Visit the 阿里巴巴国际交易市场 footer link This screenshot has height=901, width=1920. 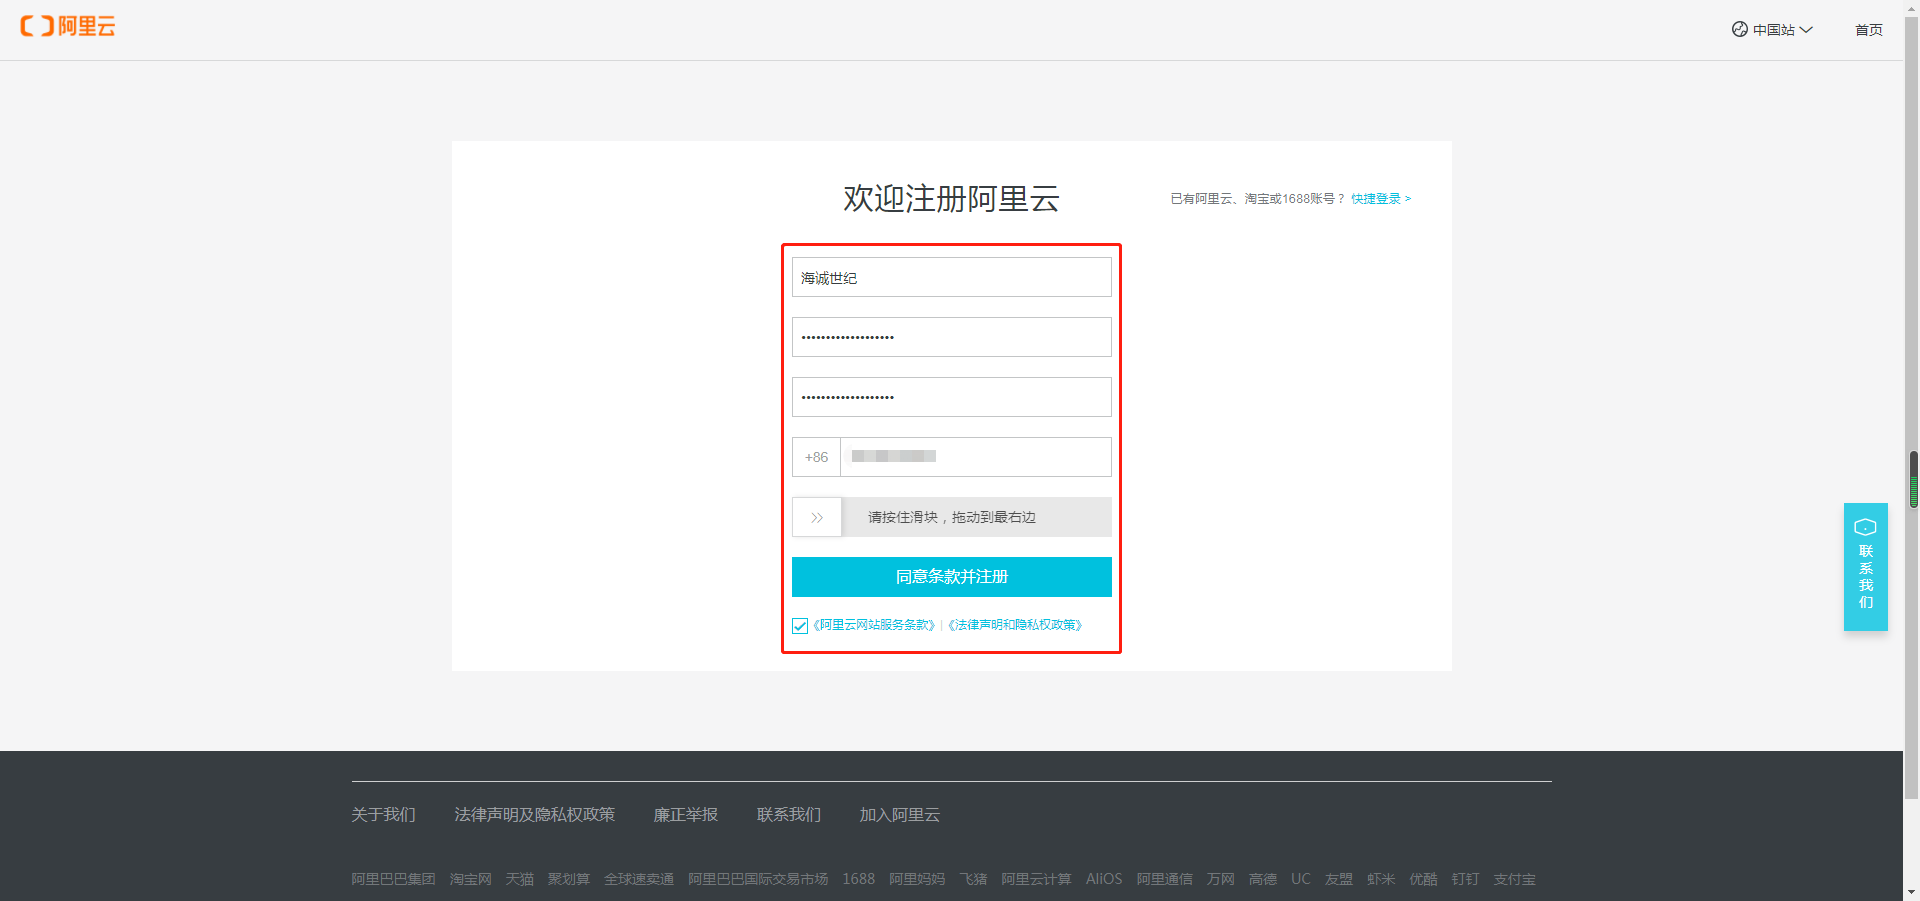(758, 879)
